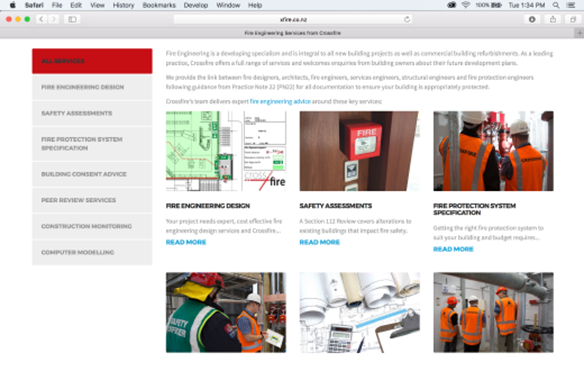Click the safety officer photo thumbnail
This screenshot has width=584, height=370.
point(226,312)
